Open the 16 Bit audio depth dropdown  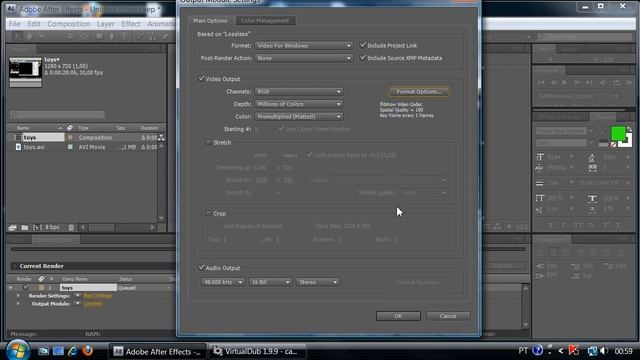coord(270,282)
